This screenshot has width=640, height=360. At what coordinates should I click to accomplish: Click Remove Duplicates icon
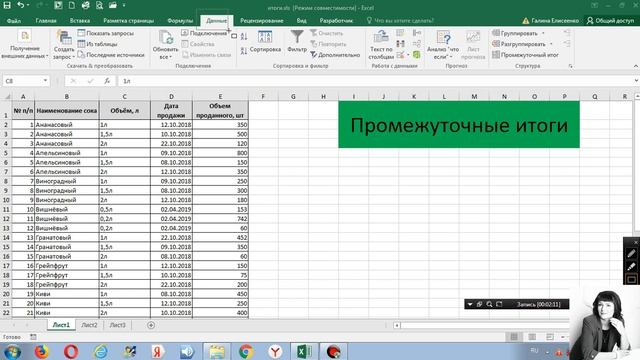click(x=400, y=44)
